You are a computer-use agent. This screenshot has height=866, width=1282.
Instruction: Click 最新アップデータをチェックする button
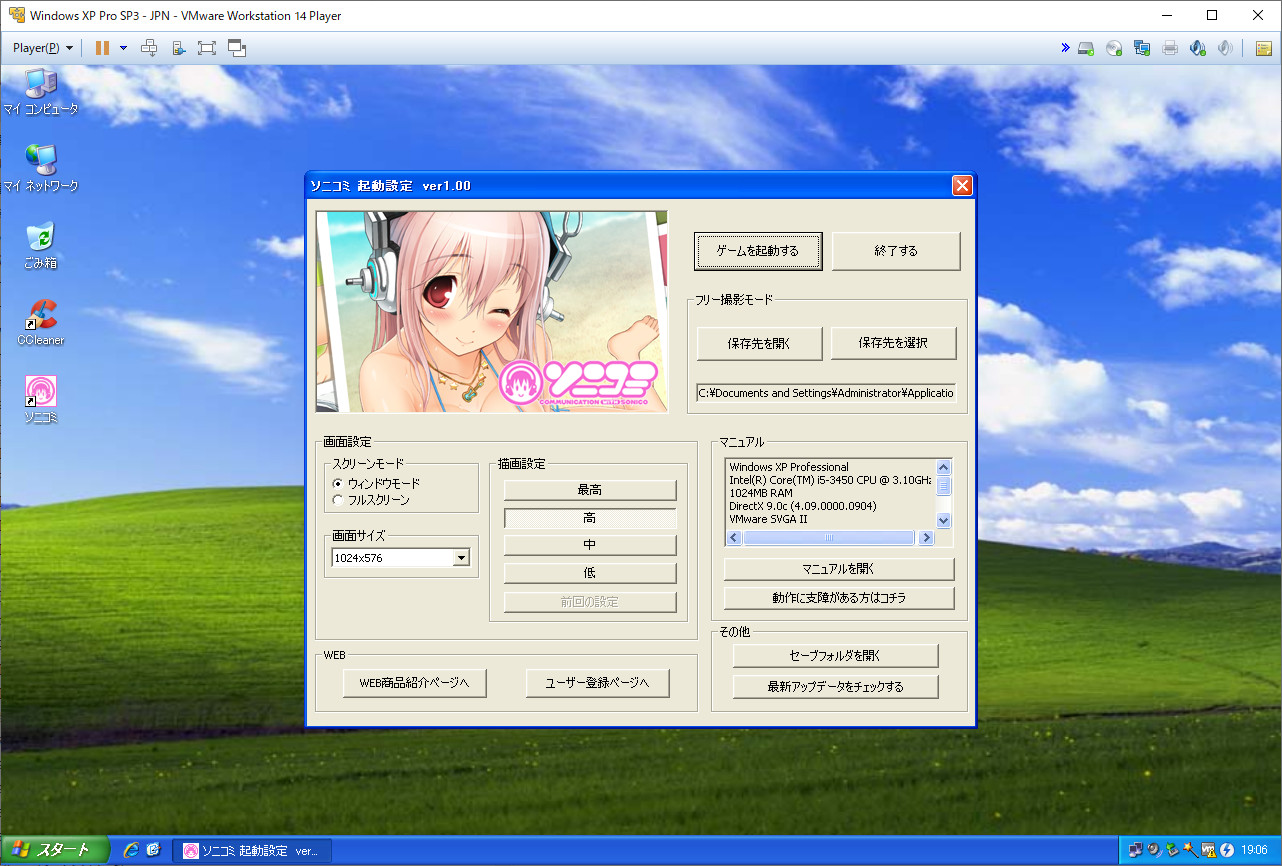click(836, 687)
